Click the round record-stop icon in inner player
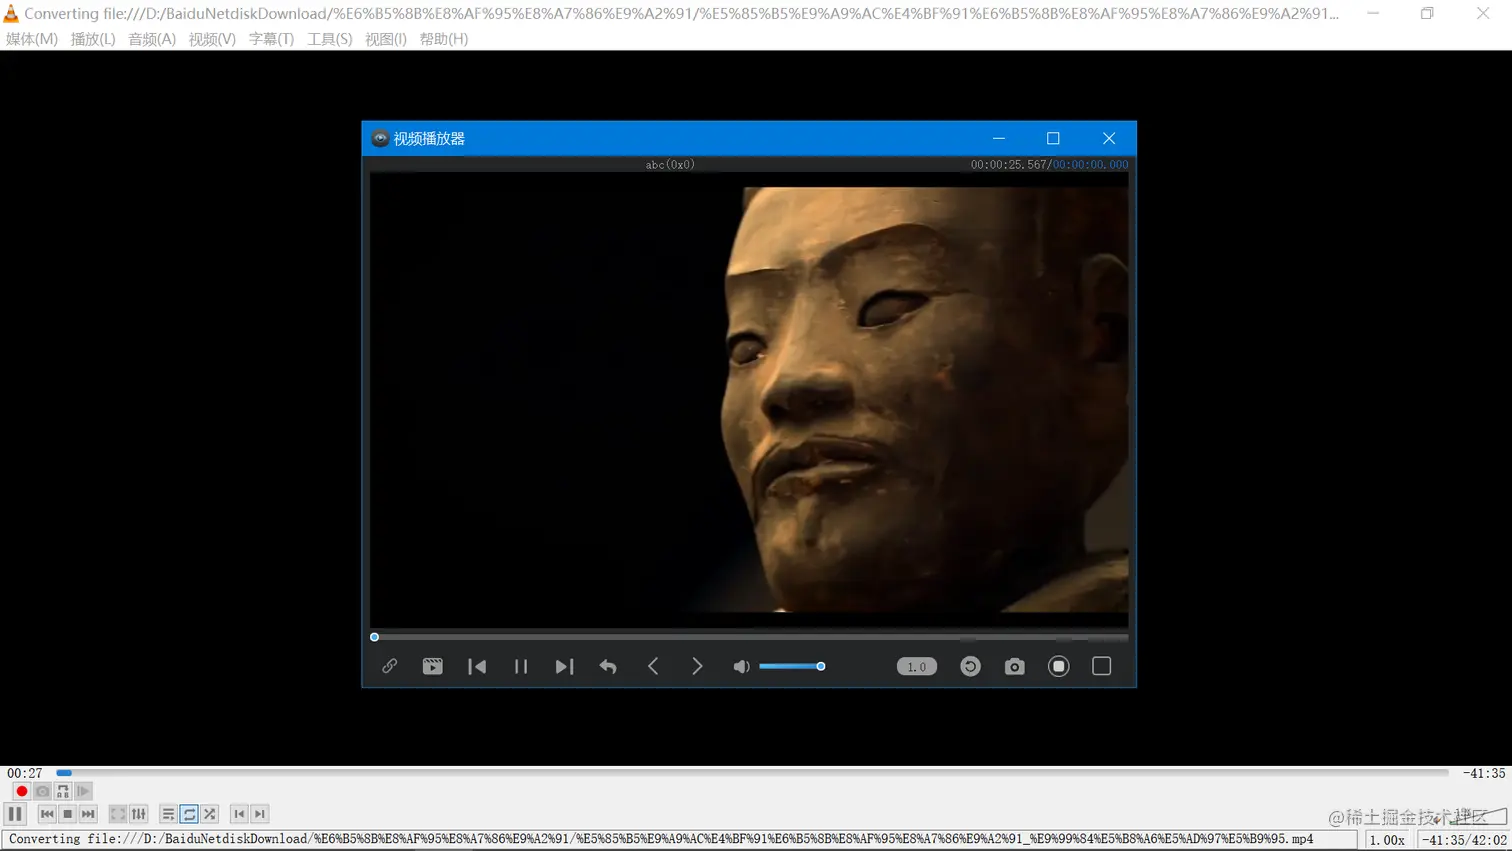The image size is (1512, 851). [1058, 666]
